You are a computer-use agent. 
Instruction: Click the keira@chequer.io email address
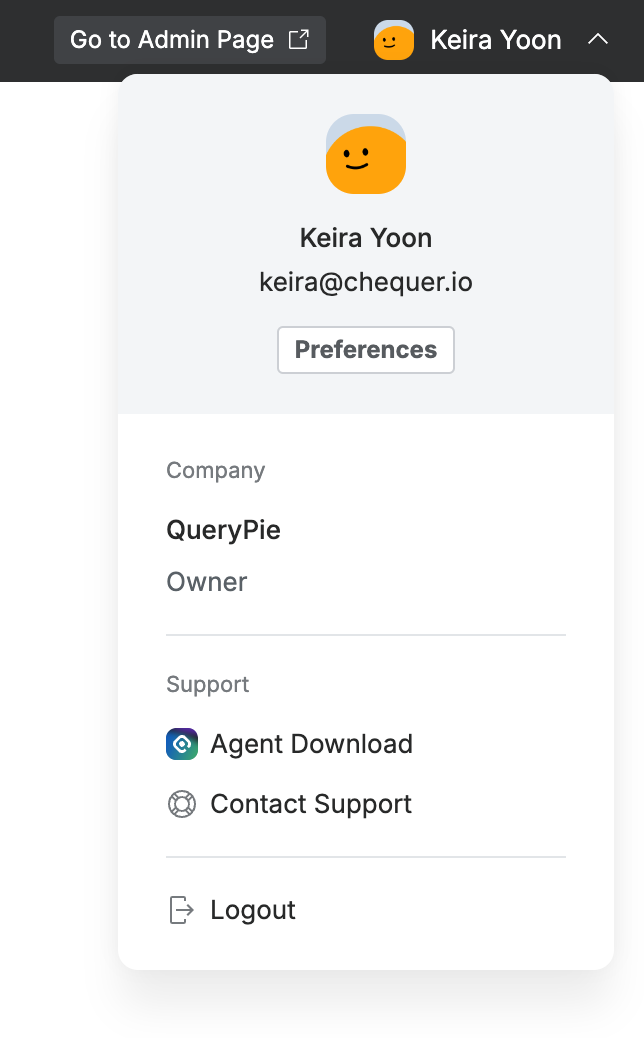pos(366,283)
